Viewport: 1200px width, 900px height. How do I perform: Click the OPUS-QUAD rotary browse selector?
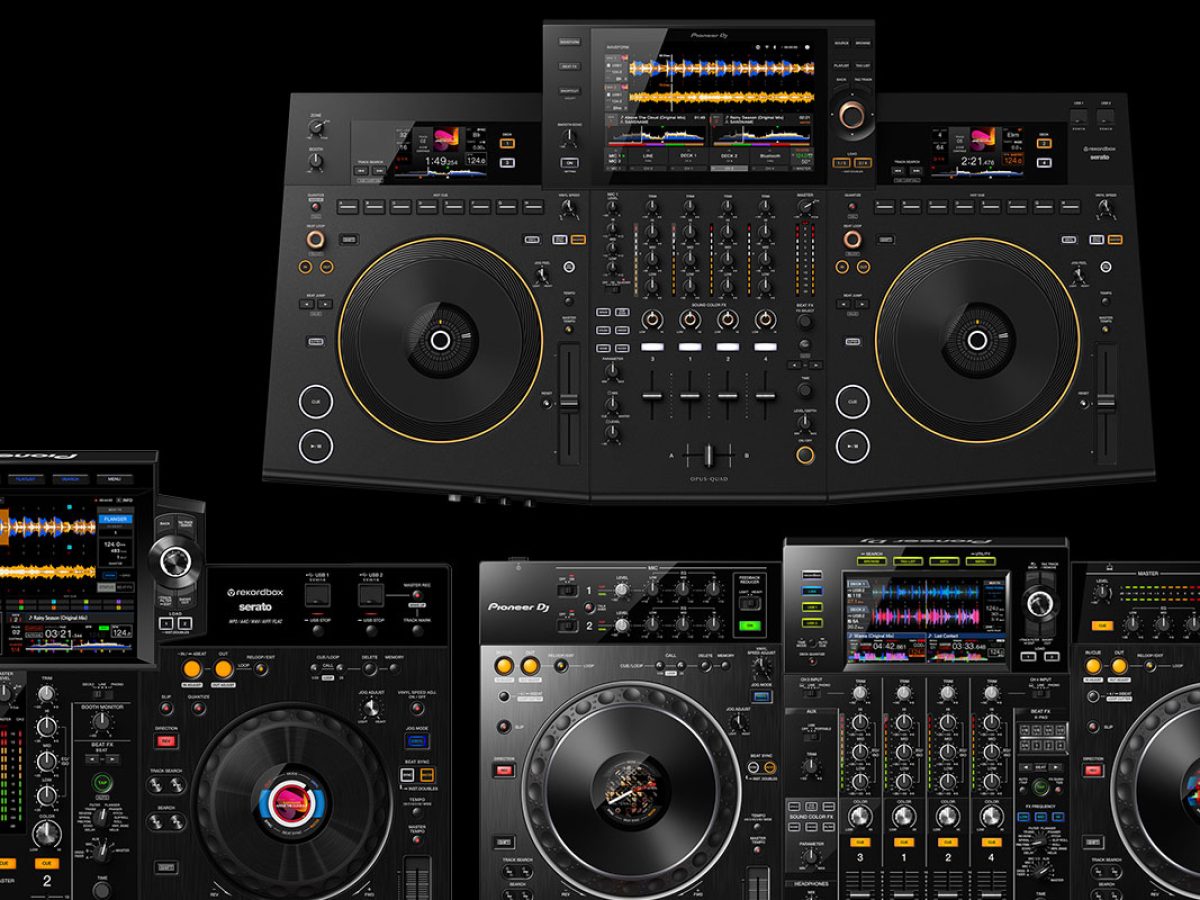tap(852, 116)
